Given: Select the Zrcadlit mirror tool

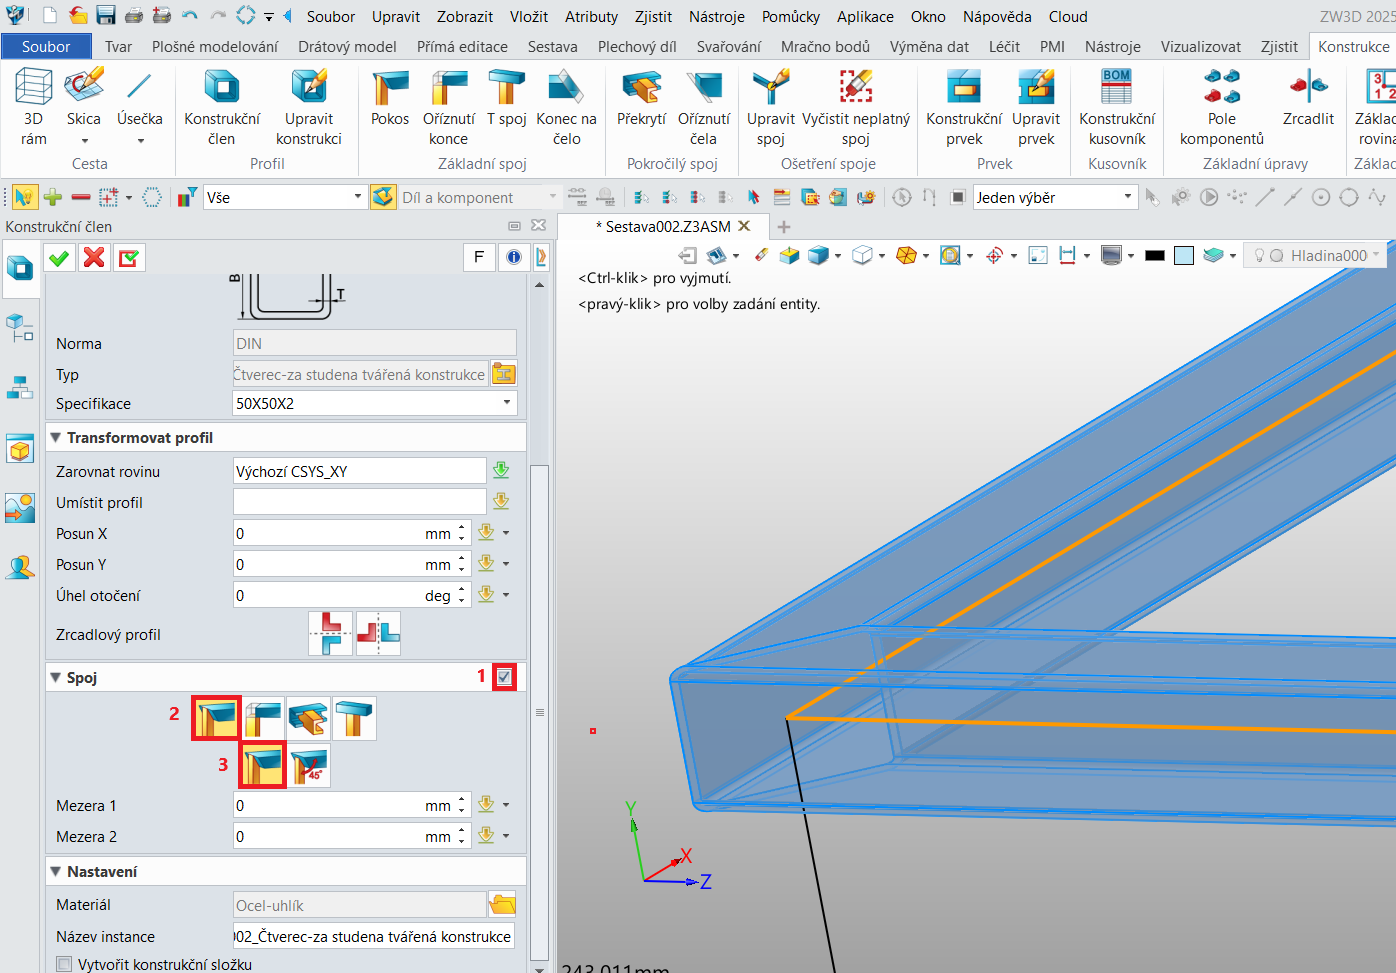Looking at the screenshot, I should tap(1308, 98).
